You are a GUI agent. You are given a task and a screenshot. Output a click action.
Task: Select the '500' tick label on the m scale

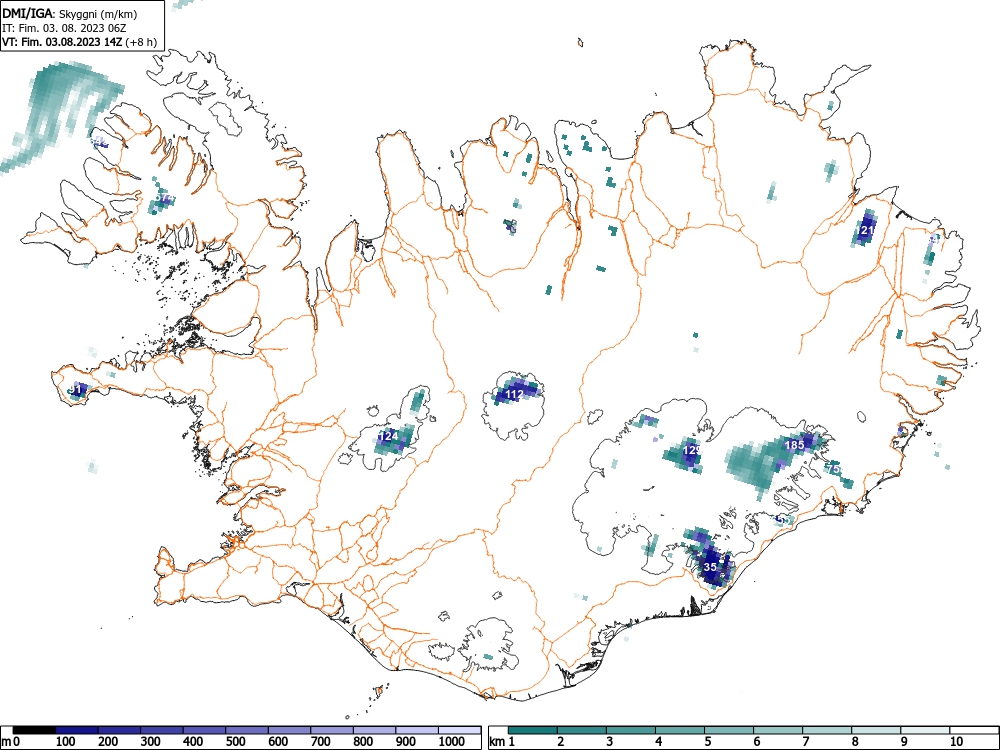[x=235, y=742]
